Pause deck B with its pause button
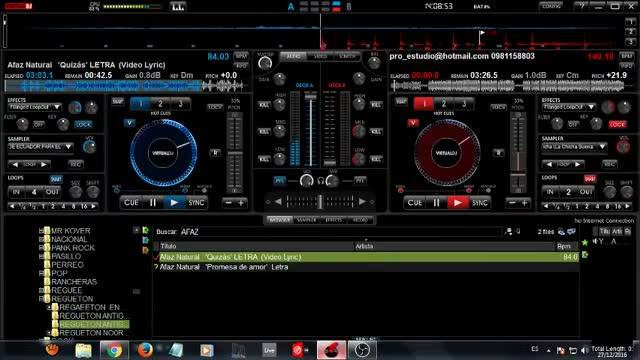 click(x=436, y=202)
